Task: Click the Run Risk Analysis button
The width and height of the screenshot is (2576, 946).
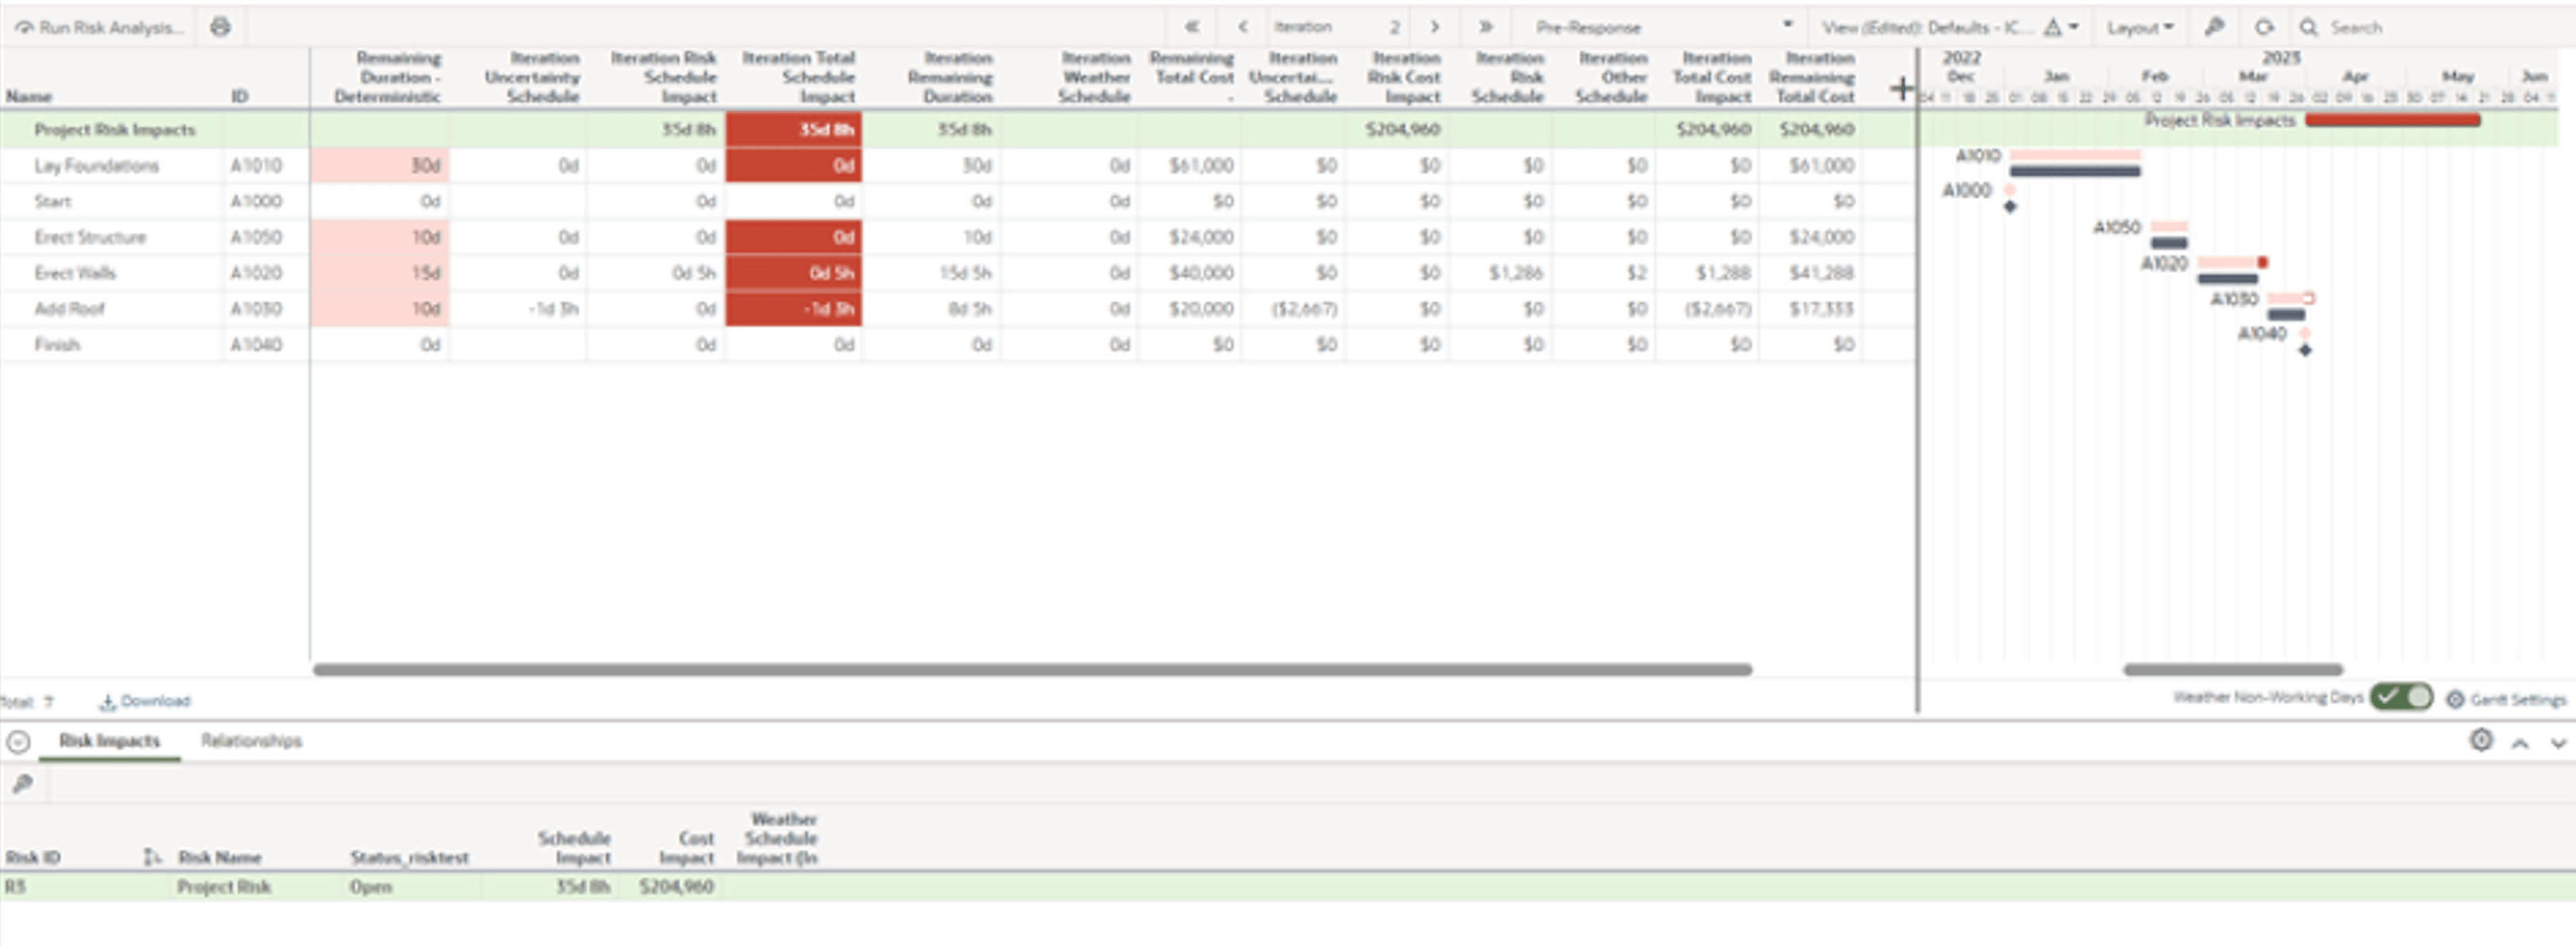Action: pos(99,27)
